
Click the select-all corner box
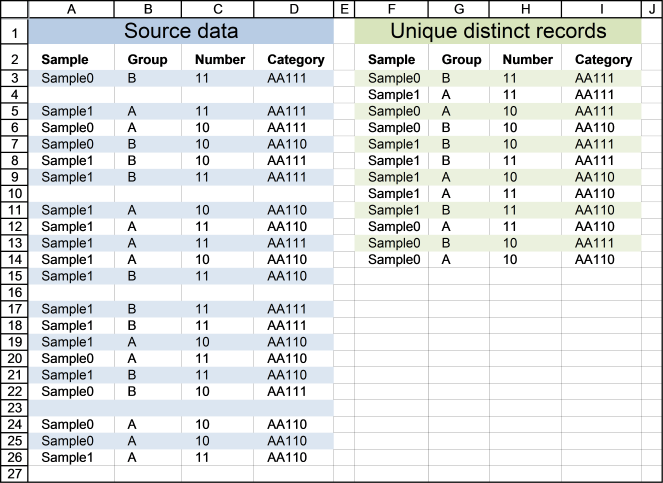click(x=14, y=9)
